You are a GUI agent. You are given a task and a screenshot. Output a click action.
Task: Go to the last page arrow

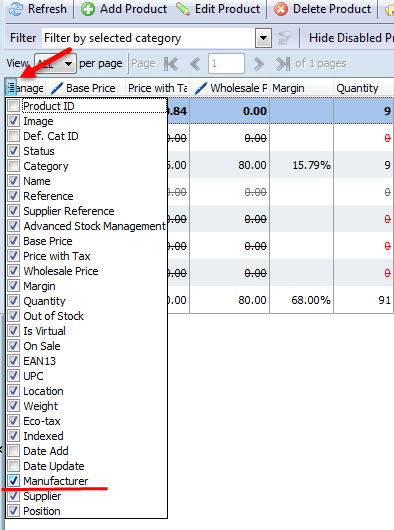tap(283, 64)
